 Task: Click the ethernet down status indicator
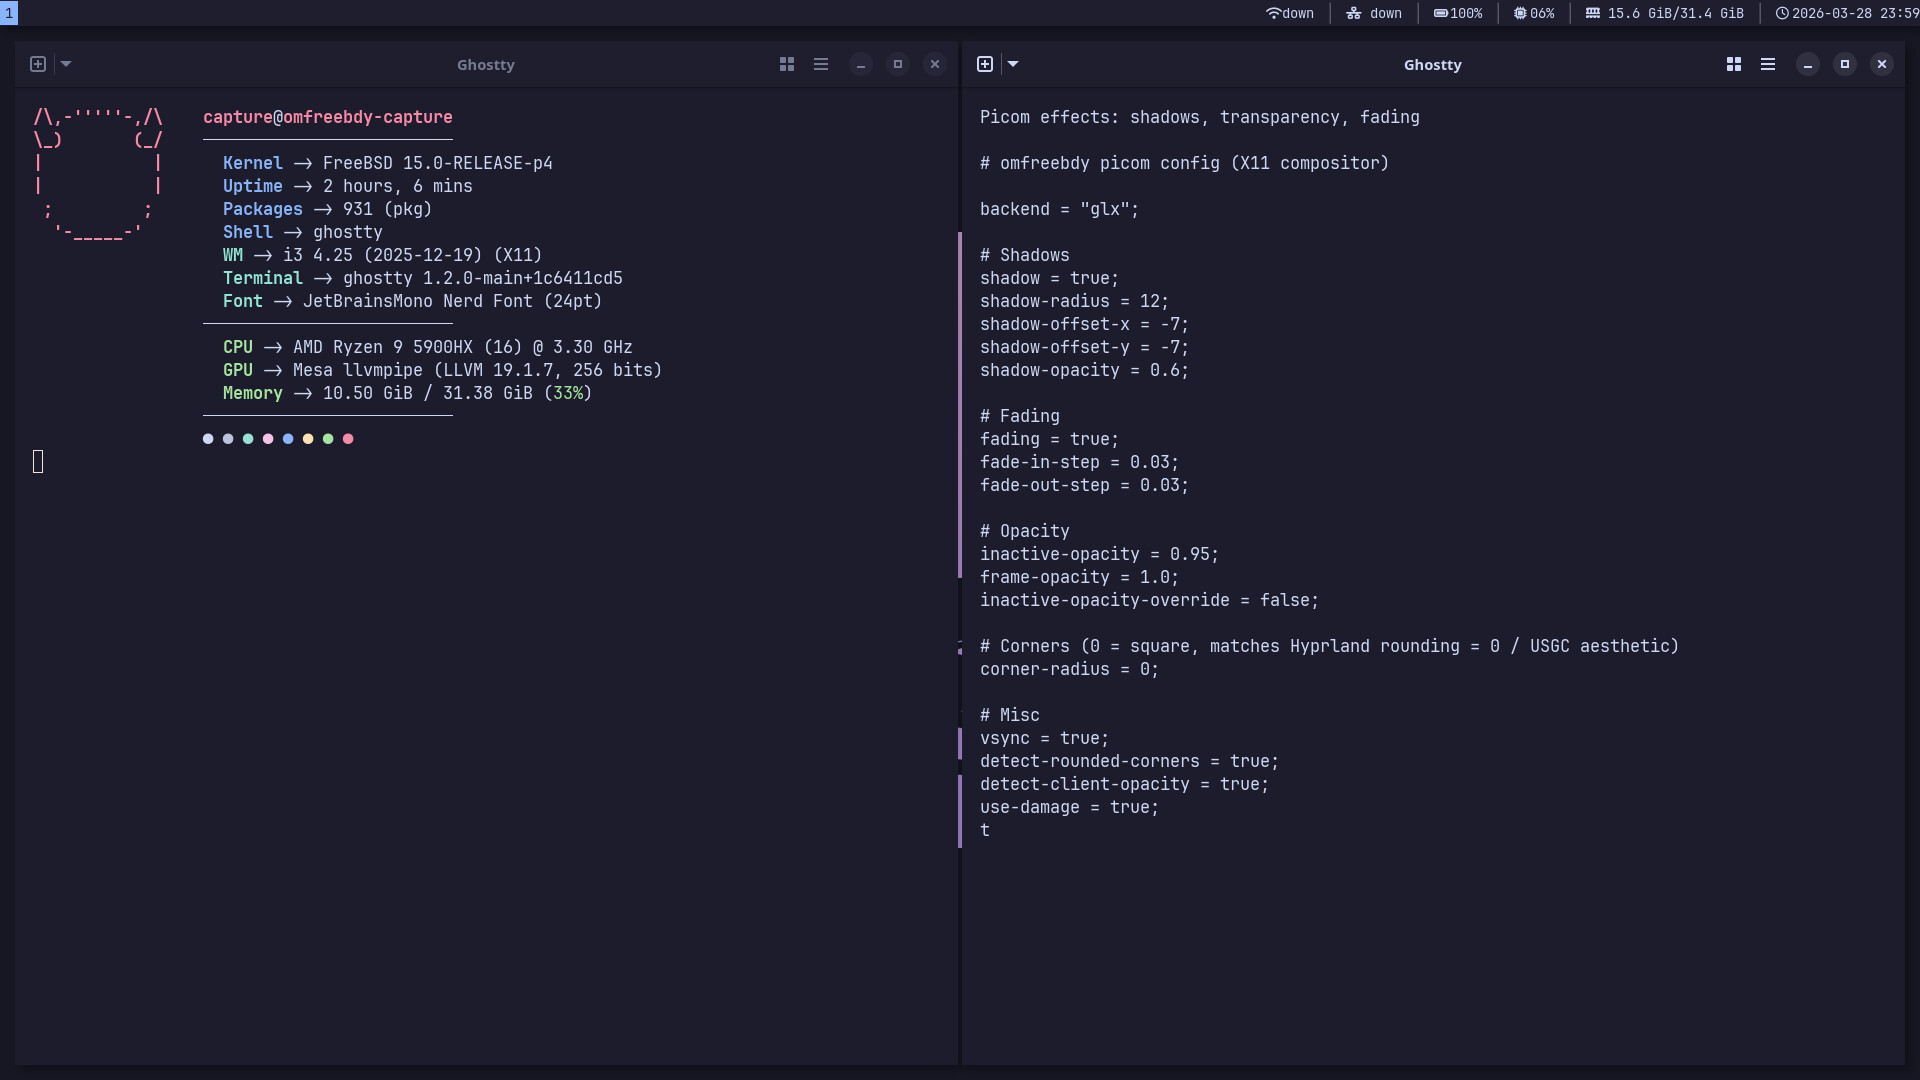tap(1374, 13)
